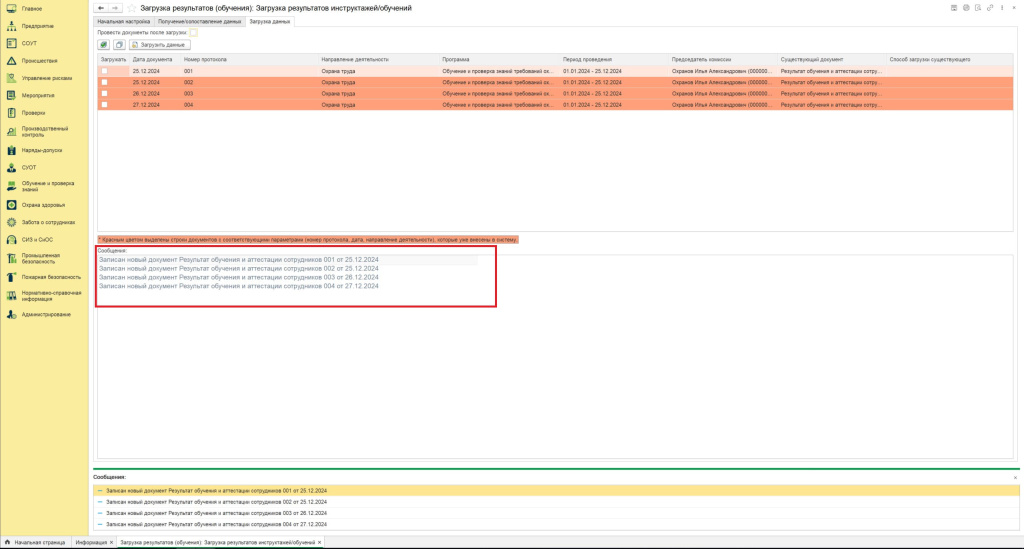
Task: Click the preview document icon top-right
Action: click(x=978, y=8)
